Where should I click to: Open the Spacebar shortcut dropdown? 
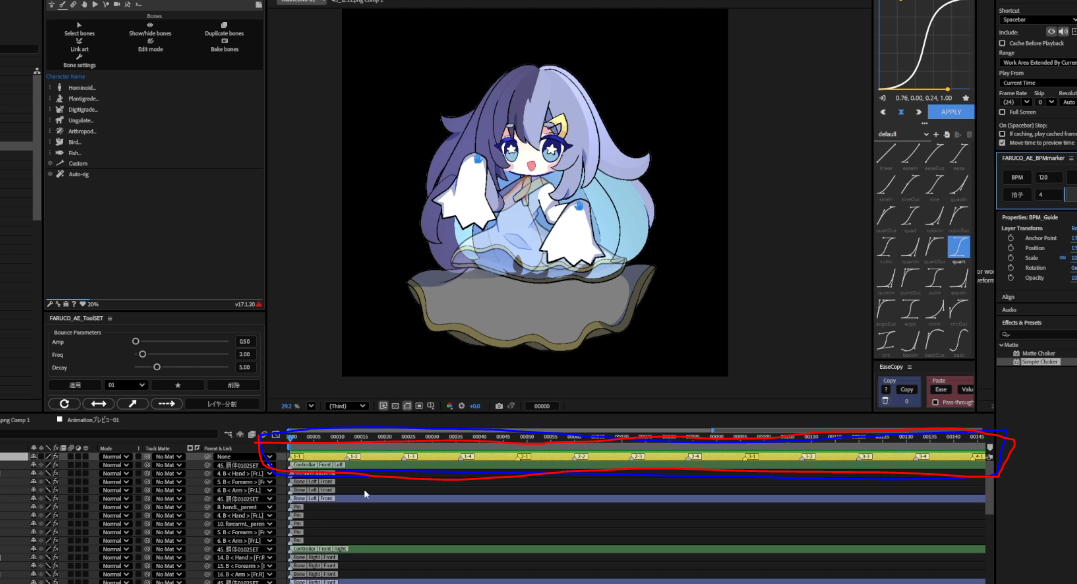tap(1038, 20)
